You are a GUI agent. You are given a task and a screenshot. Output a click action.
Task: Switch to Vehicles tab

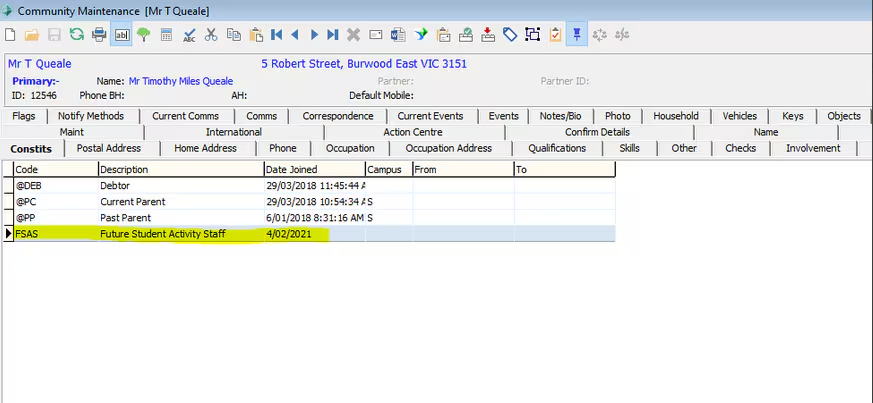point(739,116)
